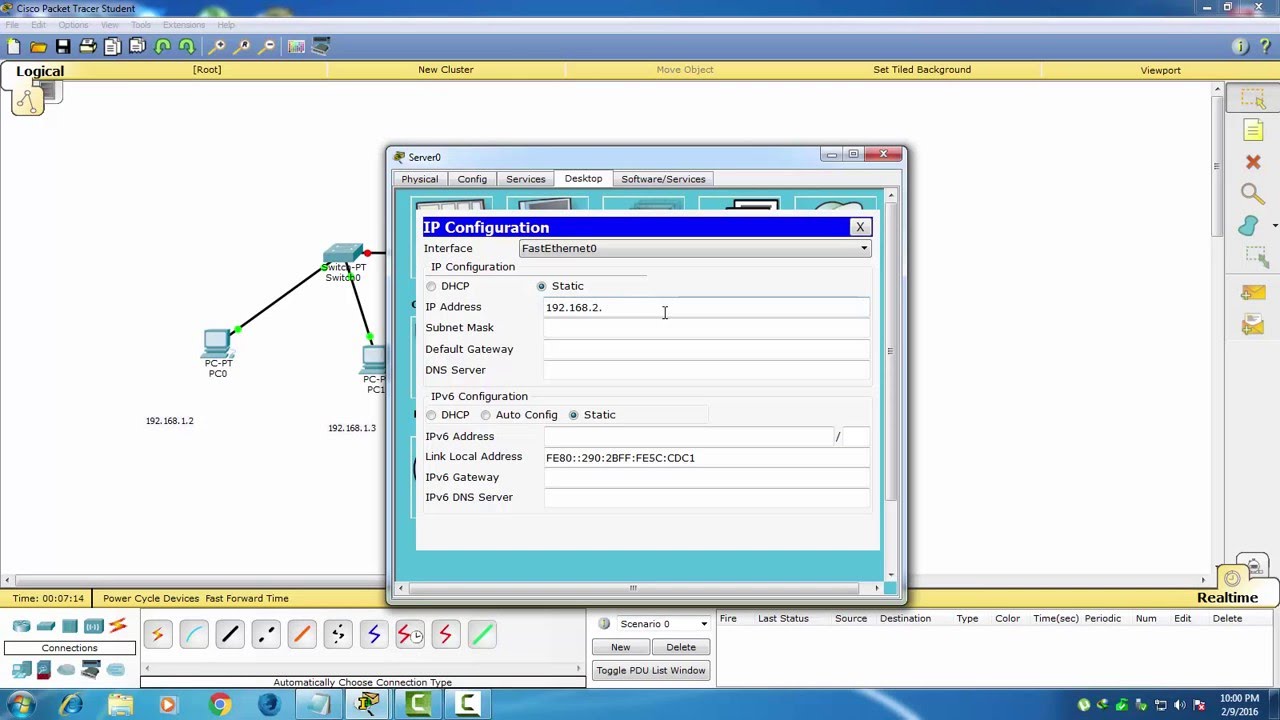
Task: Choose the Add Simple PDU envelope
Action: point(1253,292)
